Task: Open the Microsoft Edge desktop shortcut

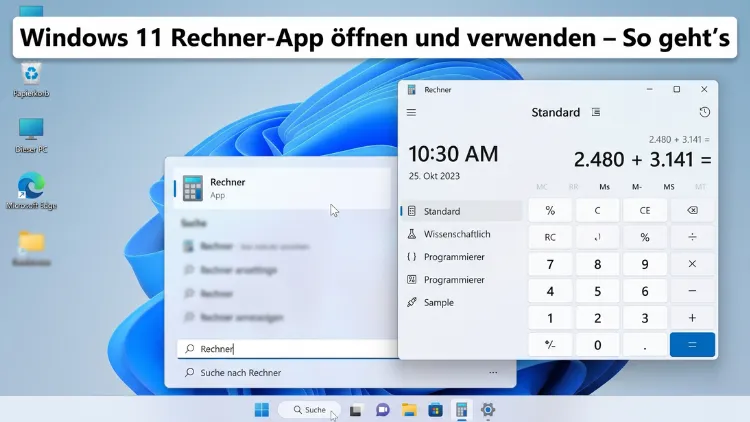Action: 31,191
